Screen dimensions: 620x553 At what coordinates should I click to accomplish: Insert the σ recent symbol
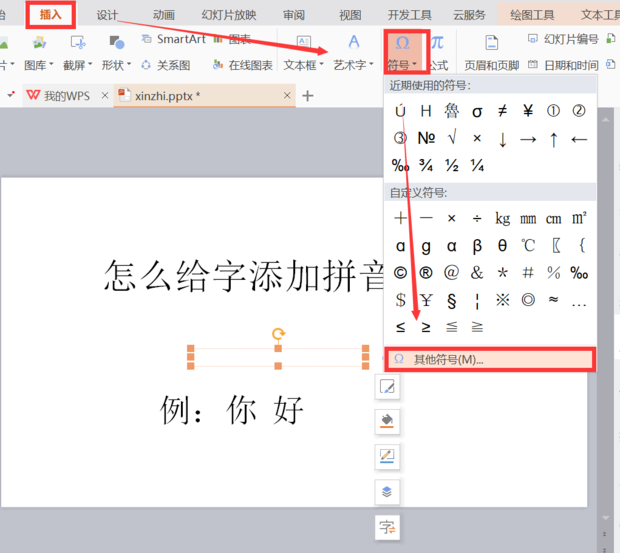[x=477, y=112]
